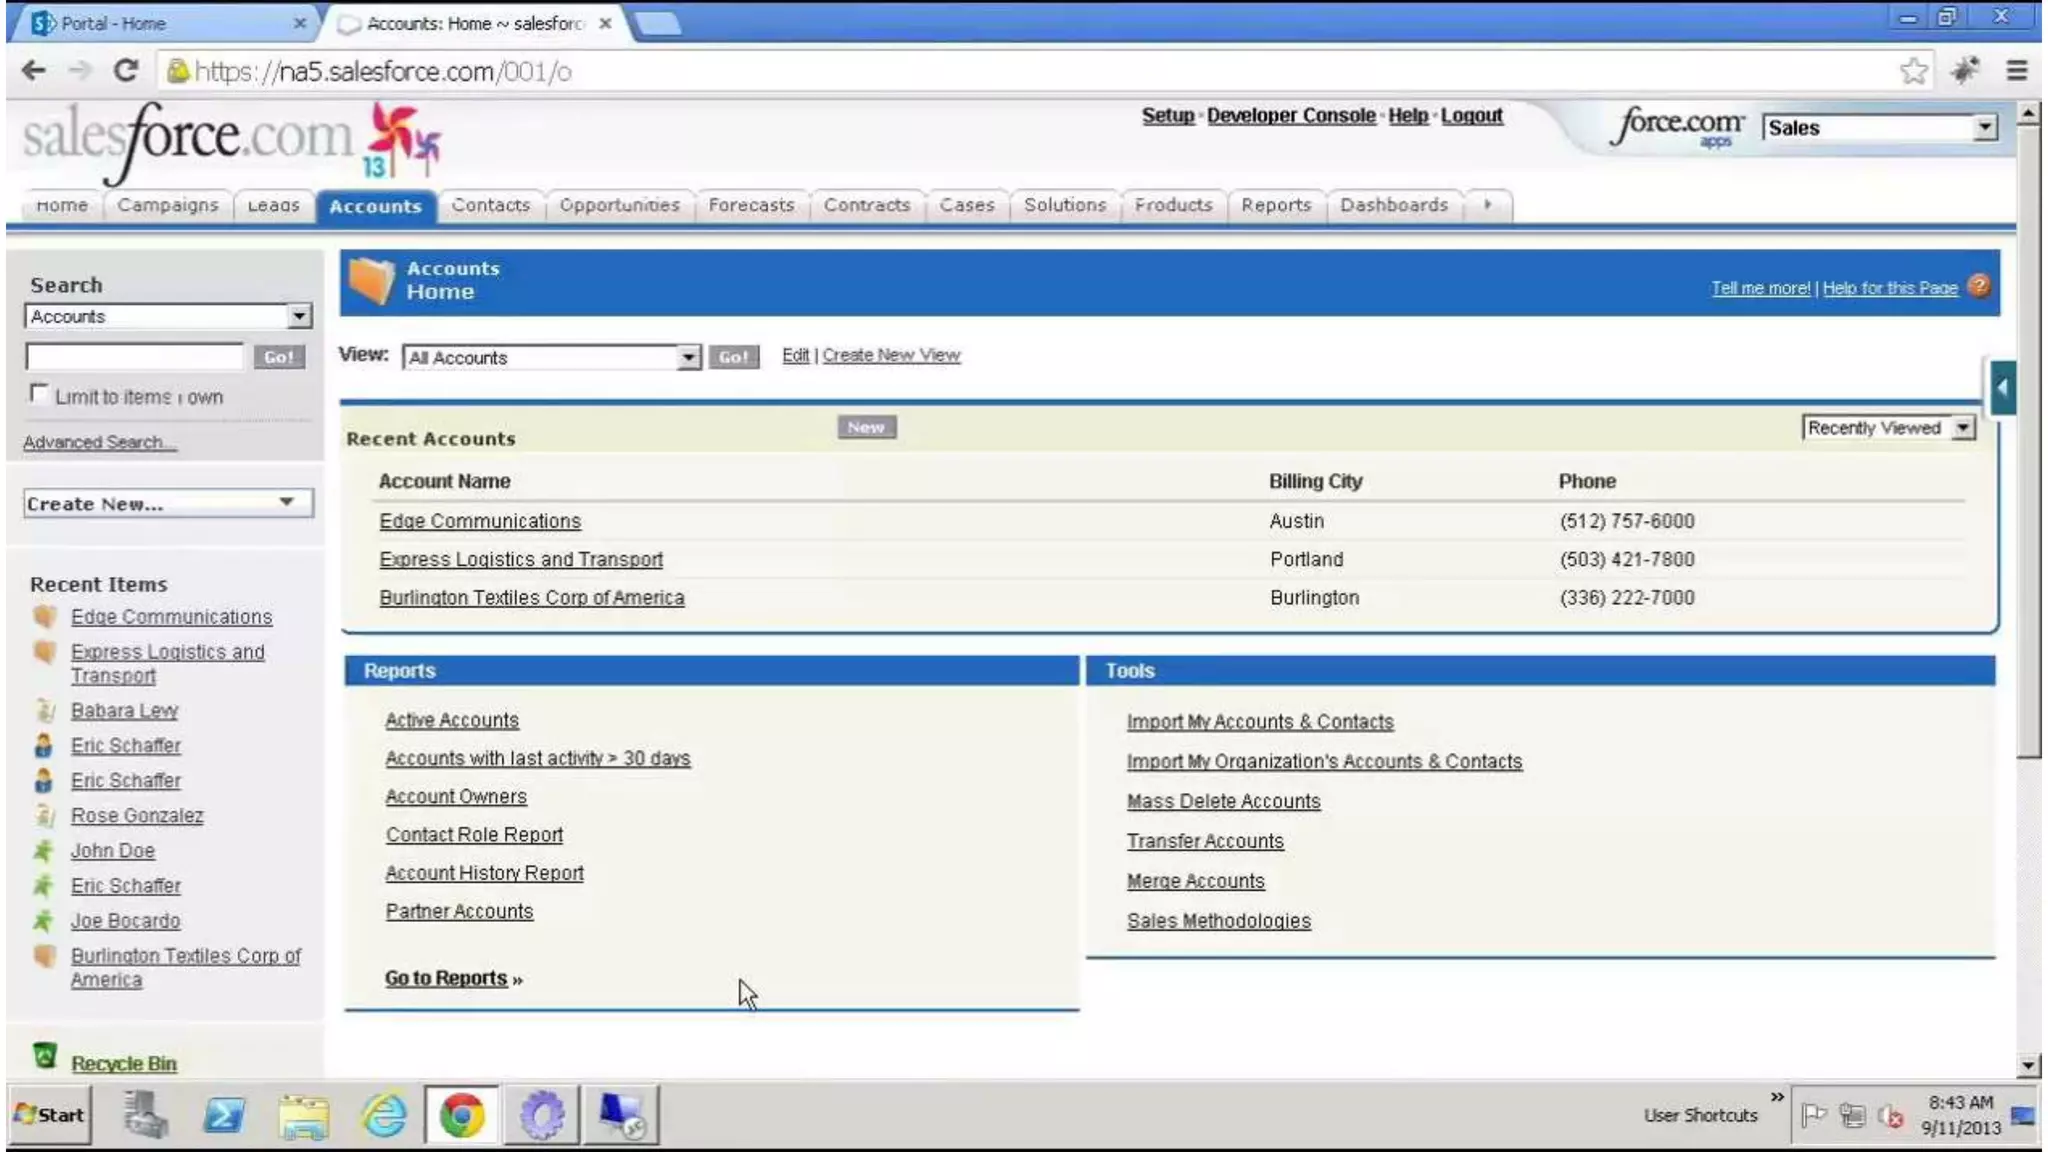The height and width of the screenshot is (1152, 2048).
Task: Open Internet Explorer from taskbar
Action: [384, 1114]
